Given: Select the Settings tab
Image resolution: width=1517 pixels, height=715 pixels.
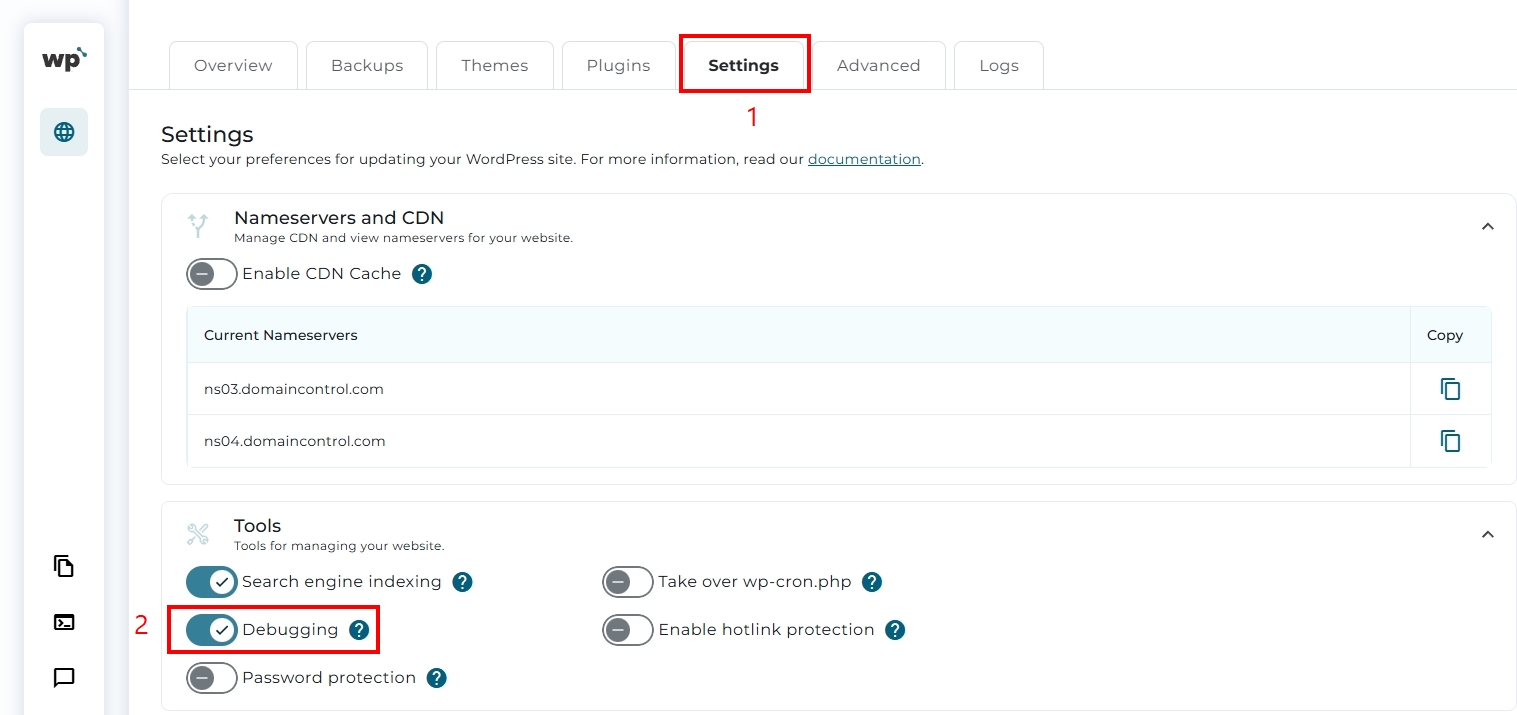Looking at the screenshot, I should (744, 66).
